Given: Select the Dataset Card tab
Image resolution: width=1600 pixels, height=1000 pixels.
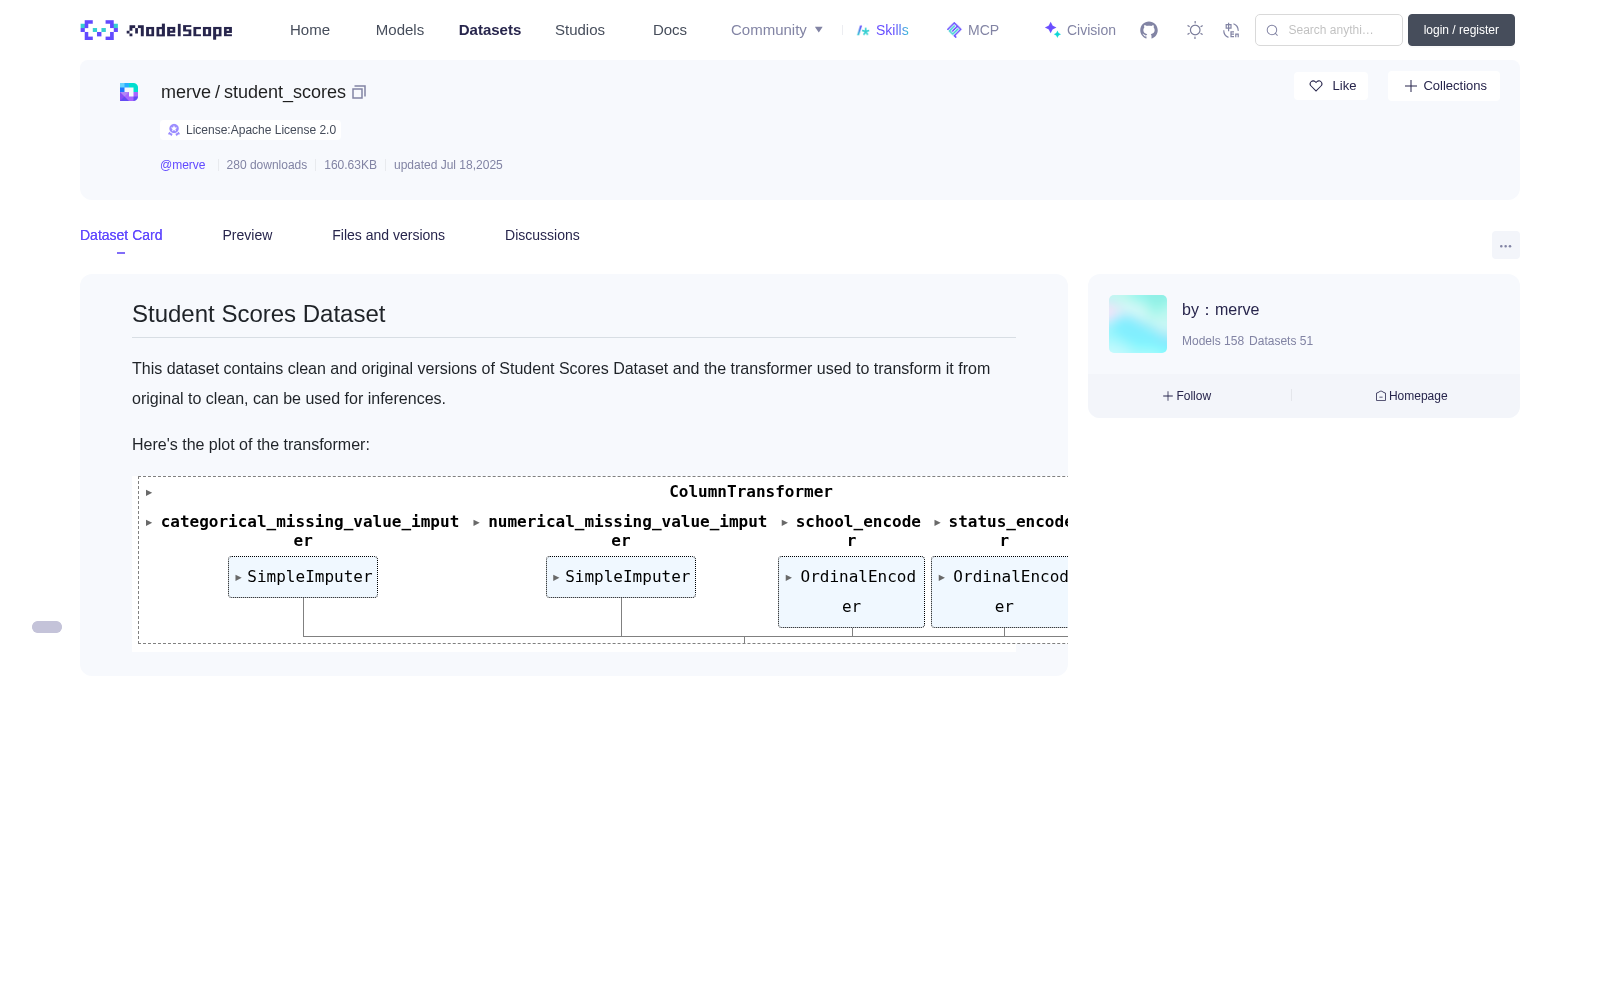Looking at the screenshot, I should [x=121, y=235].
